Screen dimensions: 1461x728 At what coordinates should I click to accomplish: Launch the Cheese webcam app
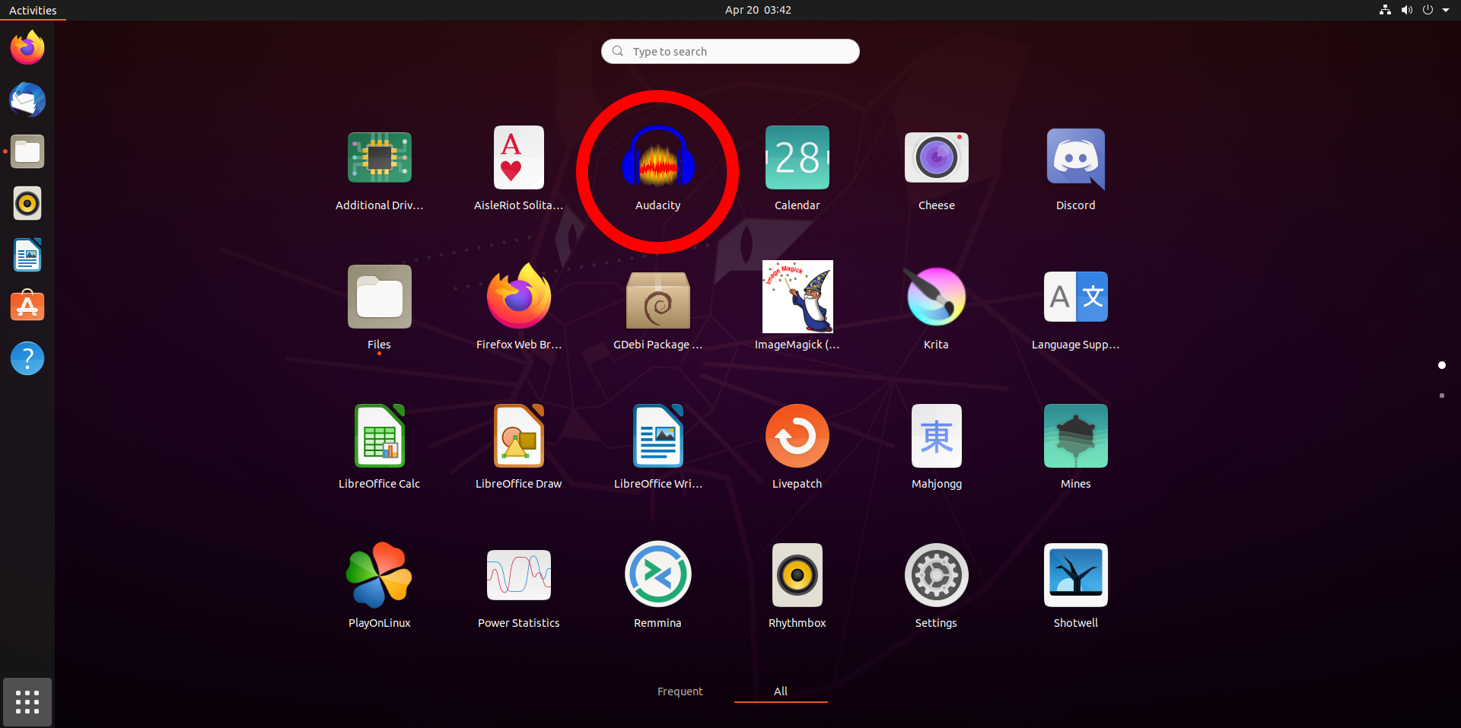pyautogui.click(x=935, y=159)
